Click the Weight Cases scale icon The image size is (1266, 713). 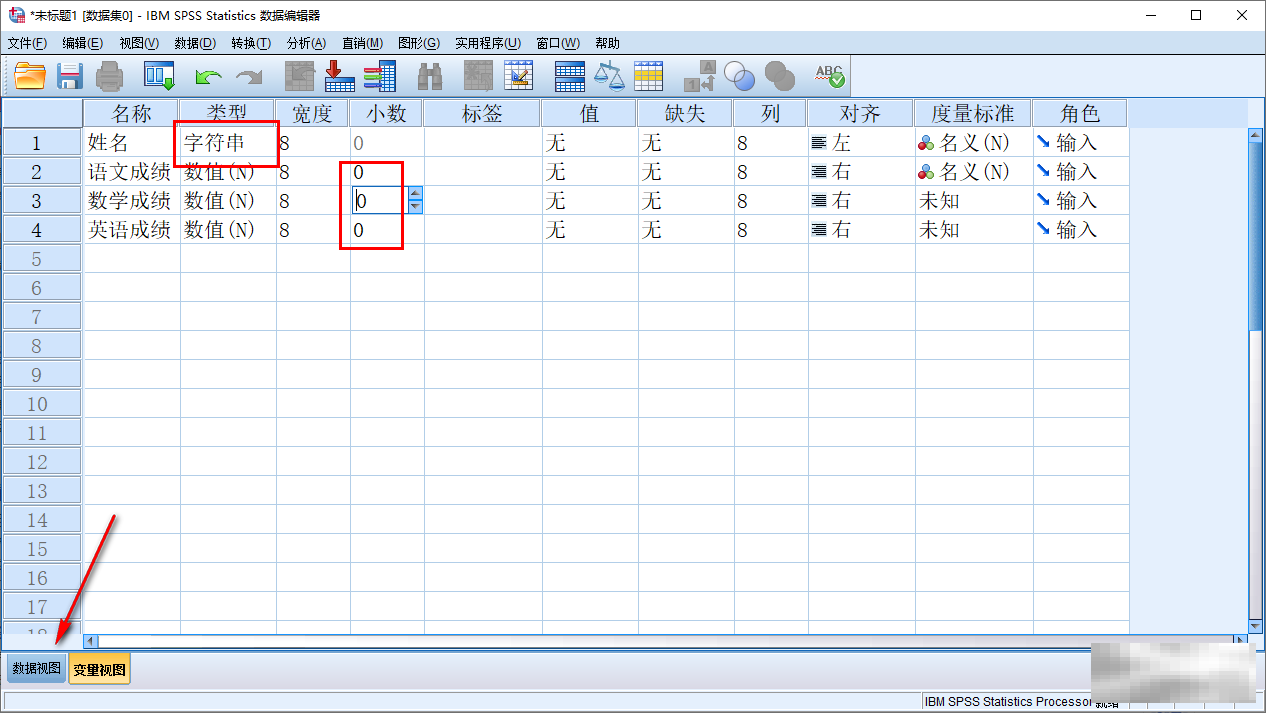pos(609,76)
